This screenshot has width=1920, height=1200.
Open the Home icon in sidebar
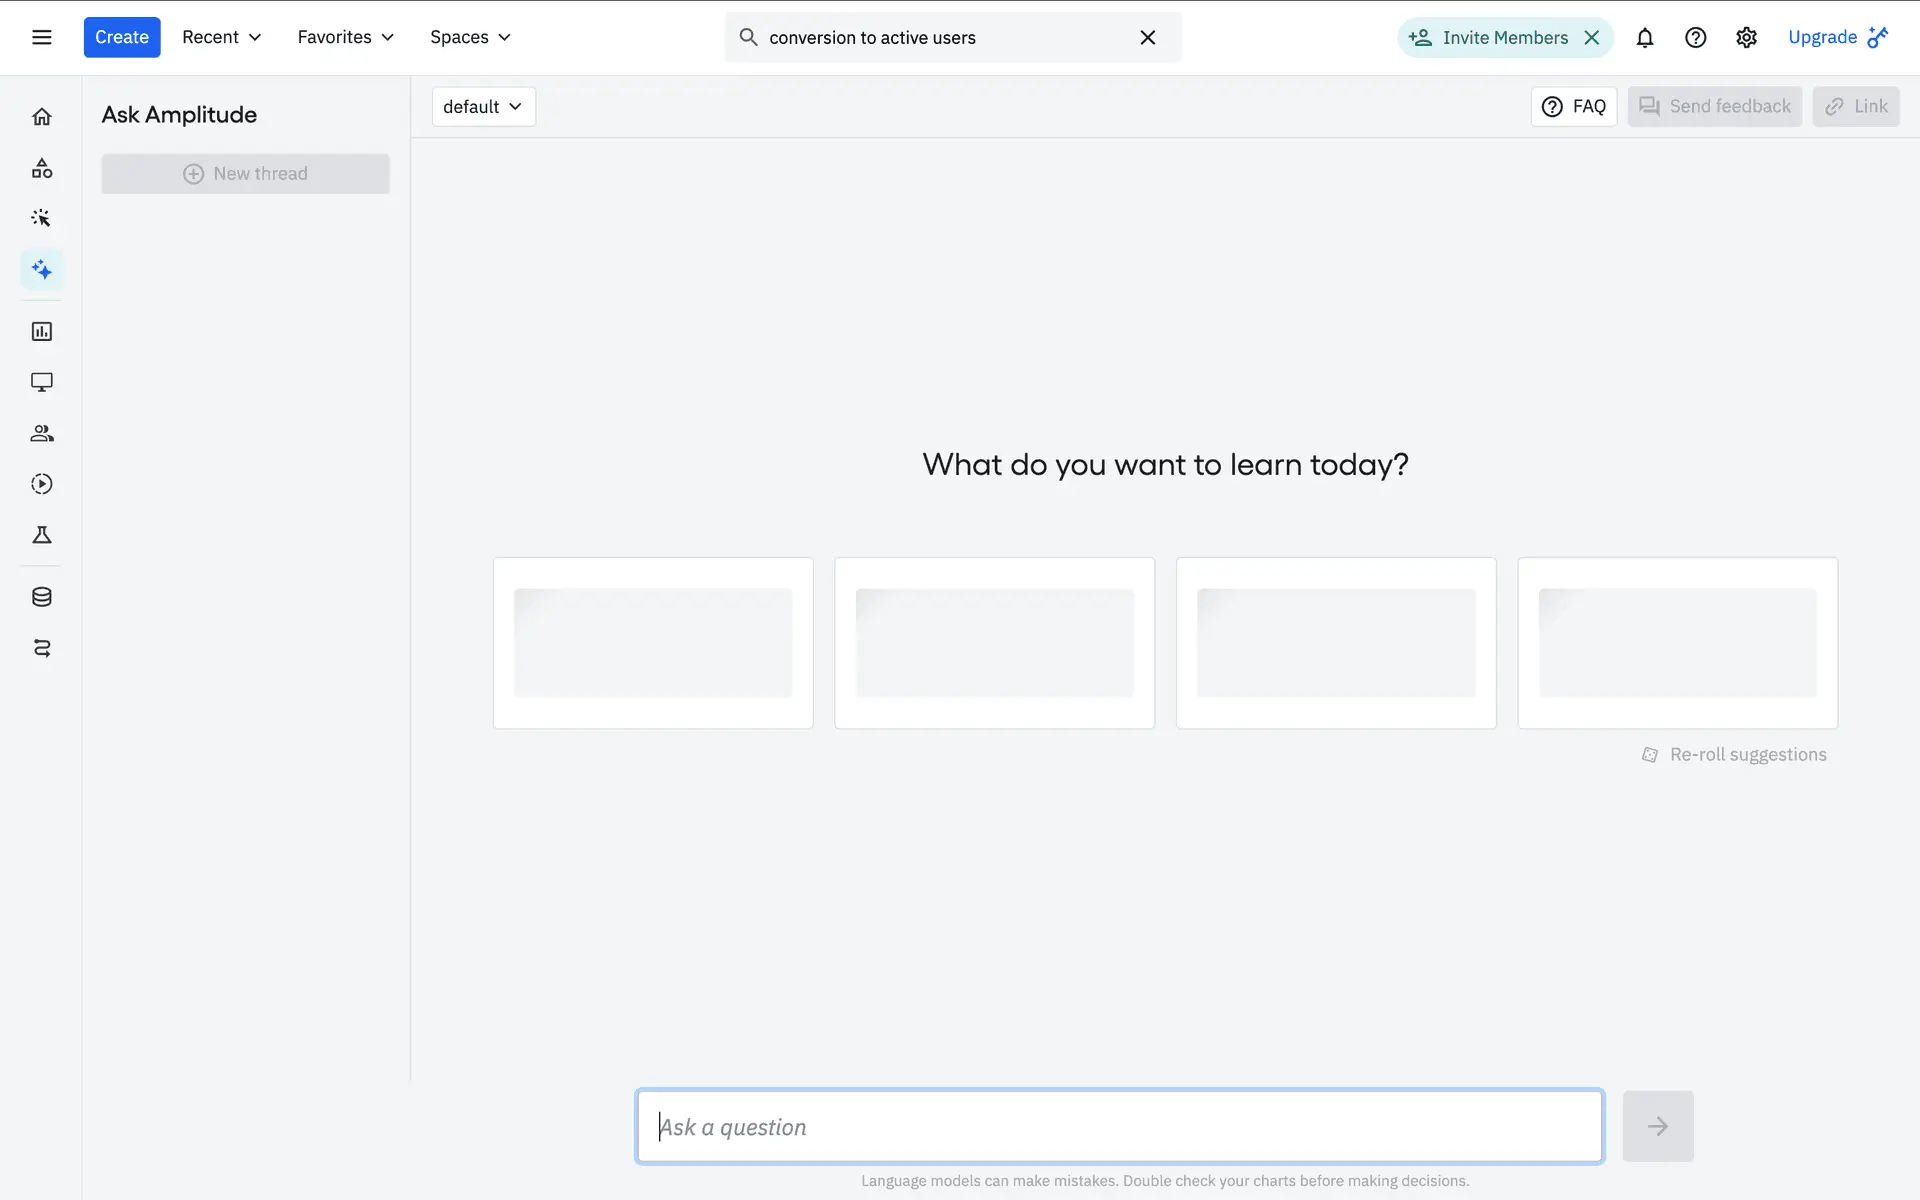coord(41,117)
